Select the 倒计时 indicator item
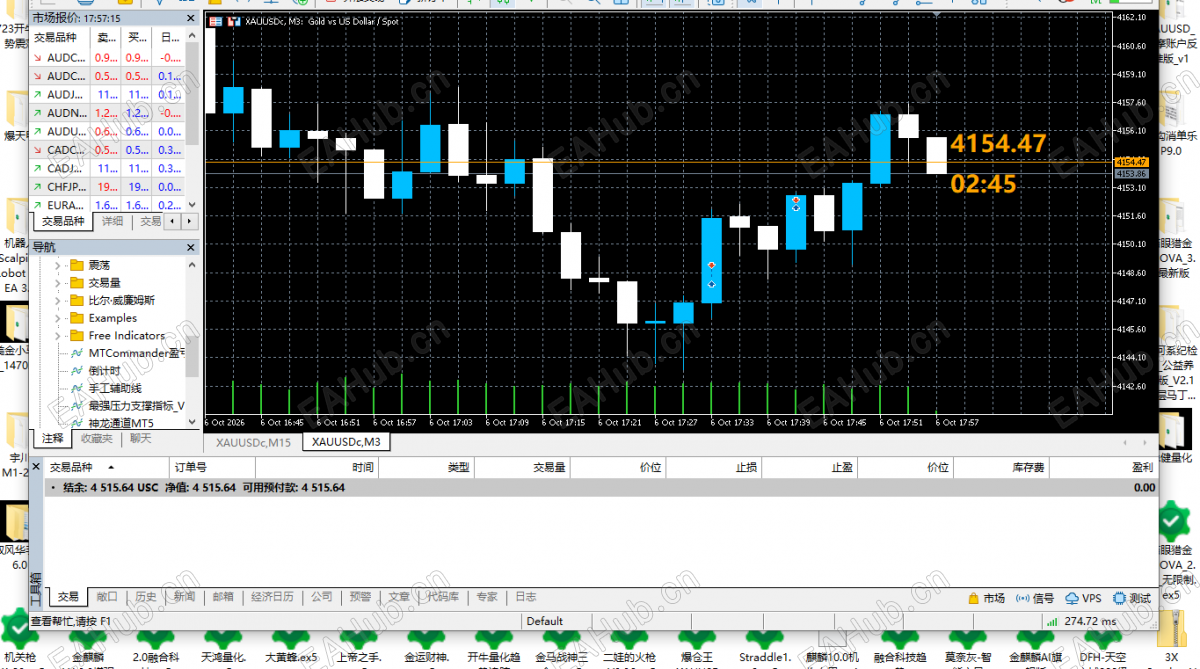The width and height of the screenshot is (1200, 669). 105,370
